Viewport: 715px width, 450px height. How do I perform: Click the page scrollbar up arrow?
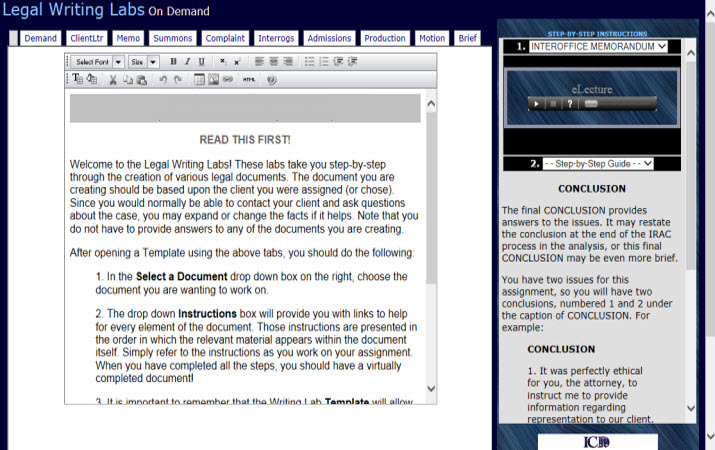(x=710, y=14)
